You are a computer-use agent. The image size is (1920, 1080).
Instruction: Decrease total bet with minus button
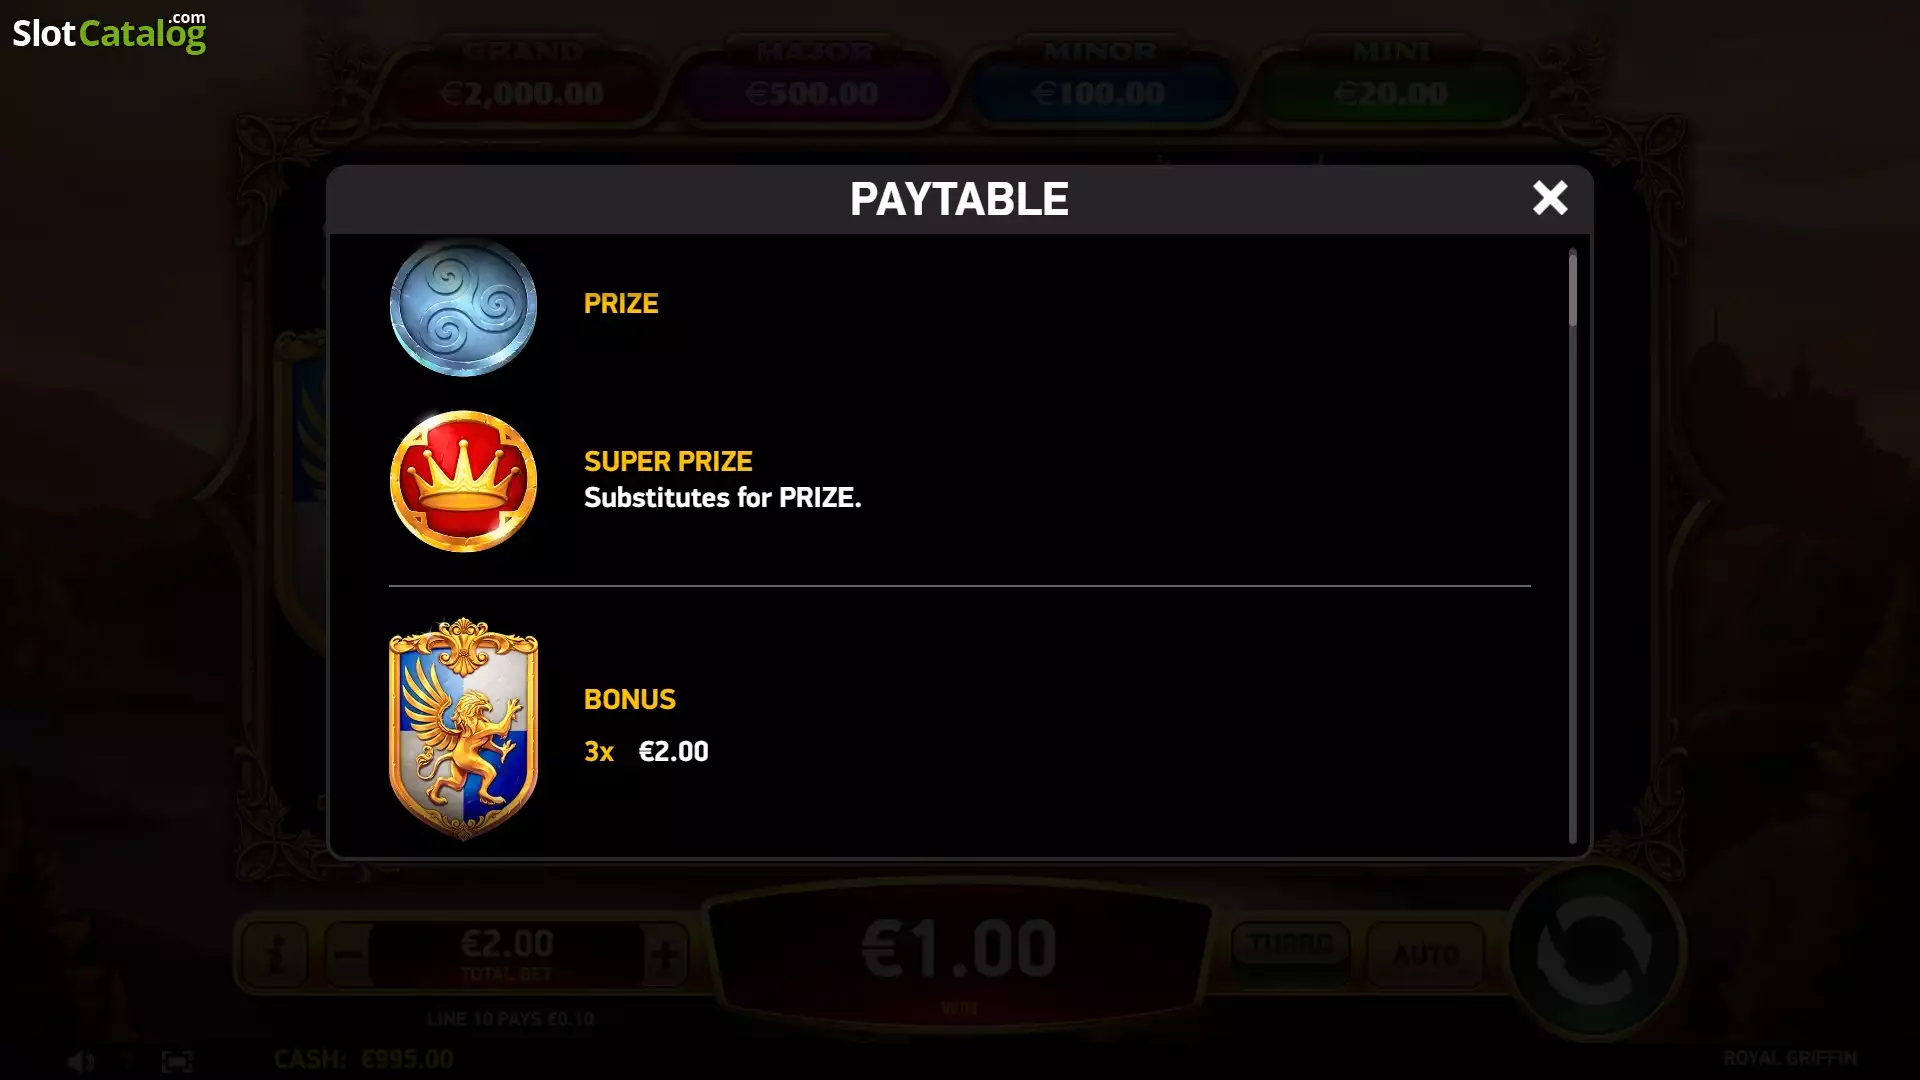[x=347, y=954]
